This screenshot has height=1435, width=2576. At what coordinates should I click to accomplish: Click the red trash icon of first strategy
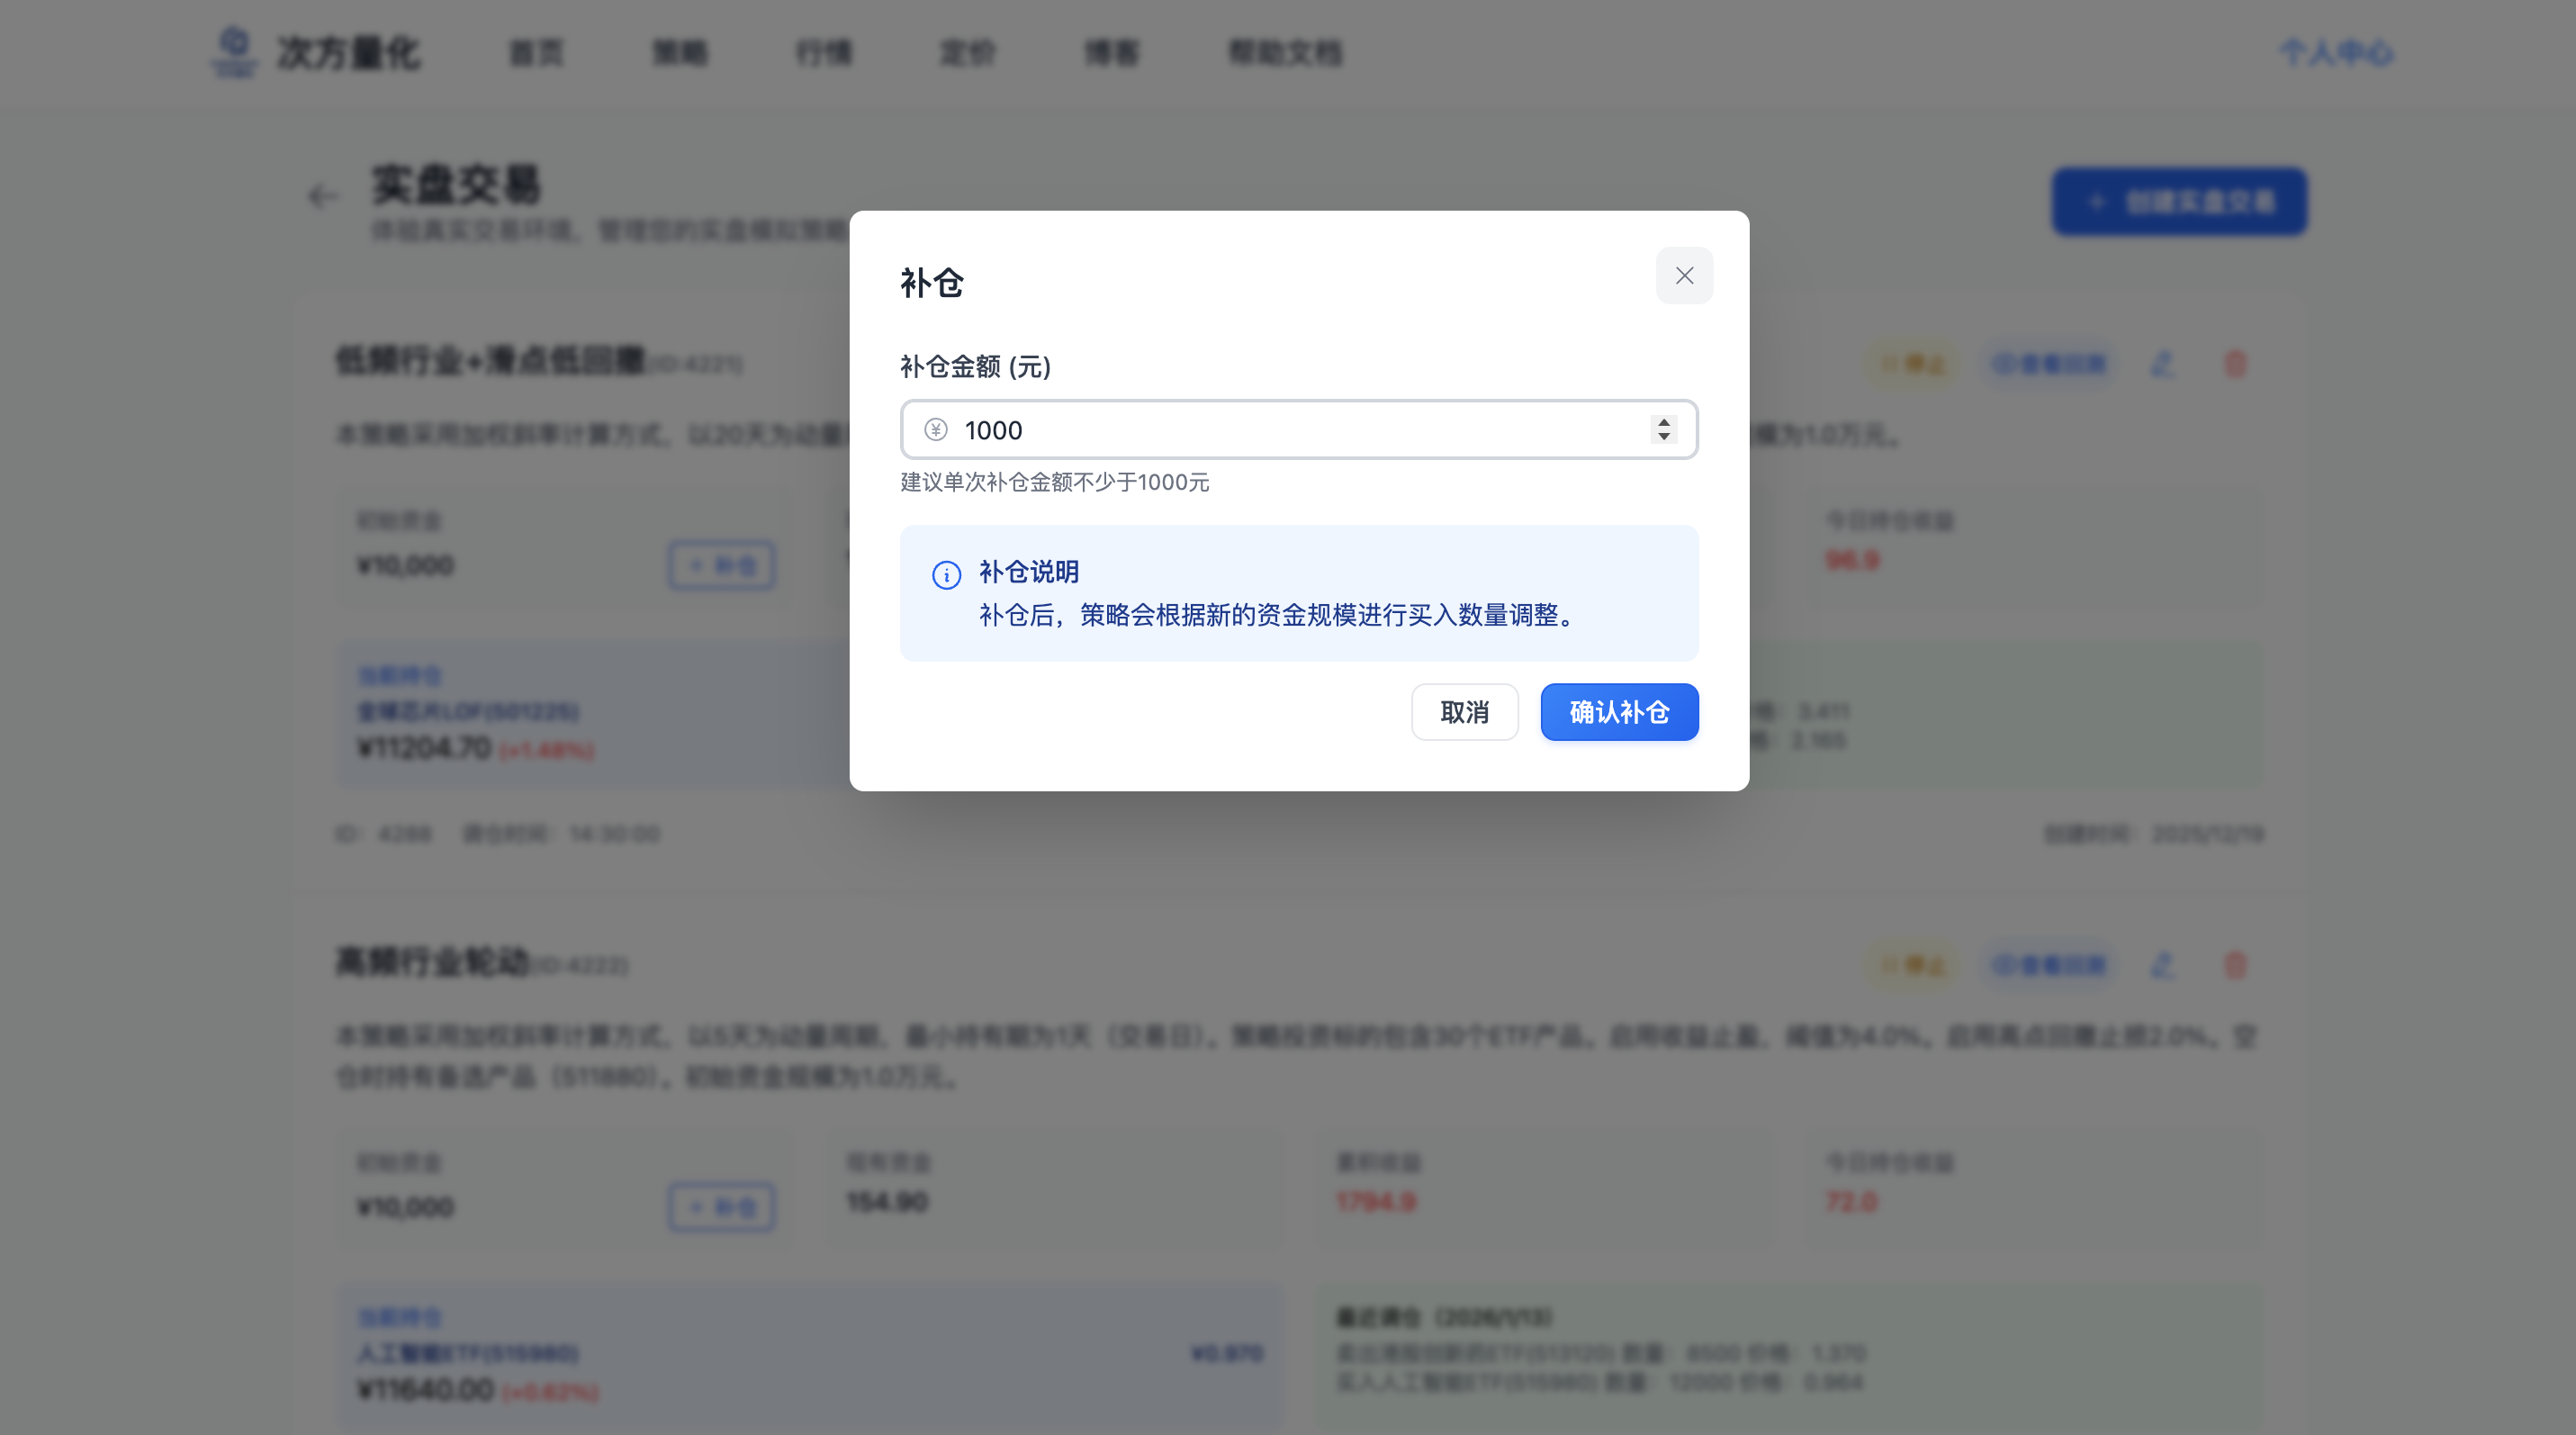(x=2235, y=364)
